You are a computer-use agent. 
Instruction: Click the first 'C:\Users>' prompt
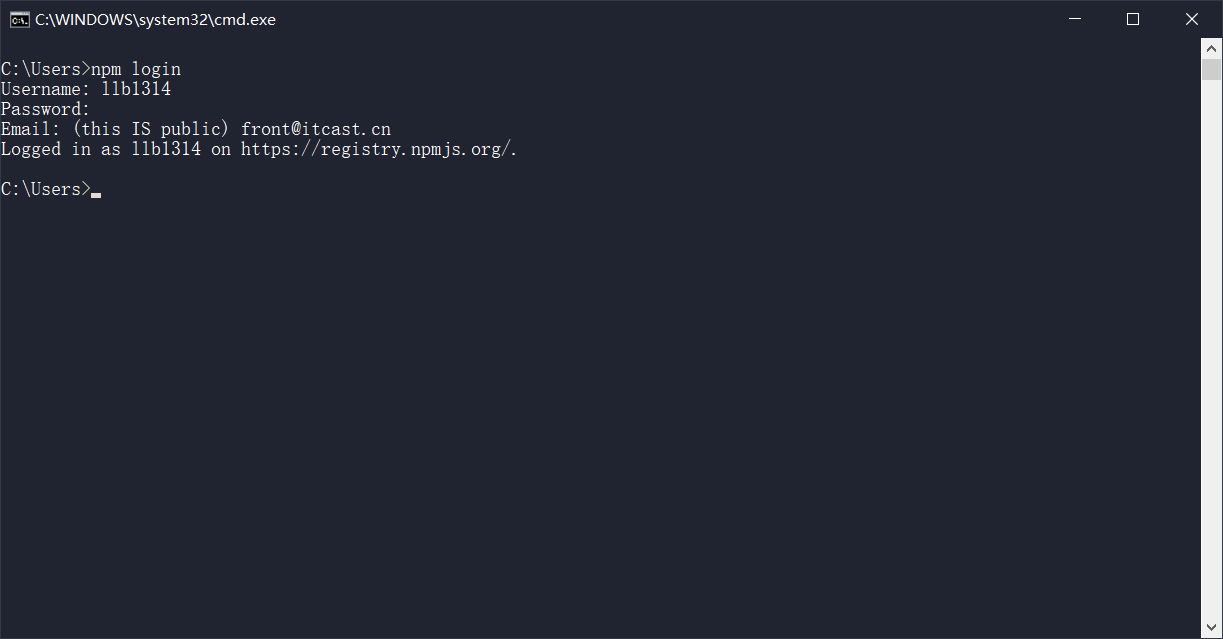coord(46,69)
